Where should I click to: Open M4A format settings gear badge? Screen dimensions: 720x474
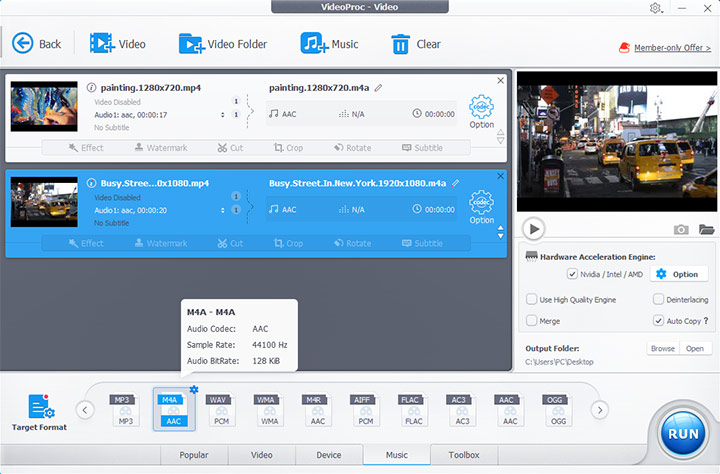pos(194,389)
